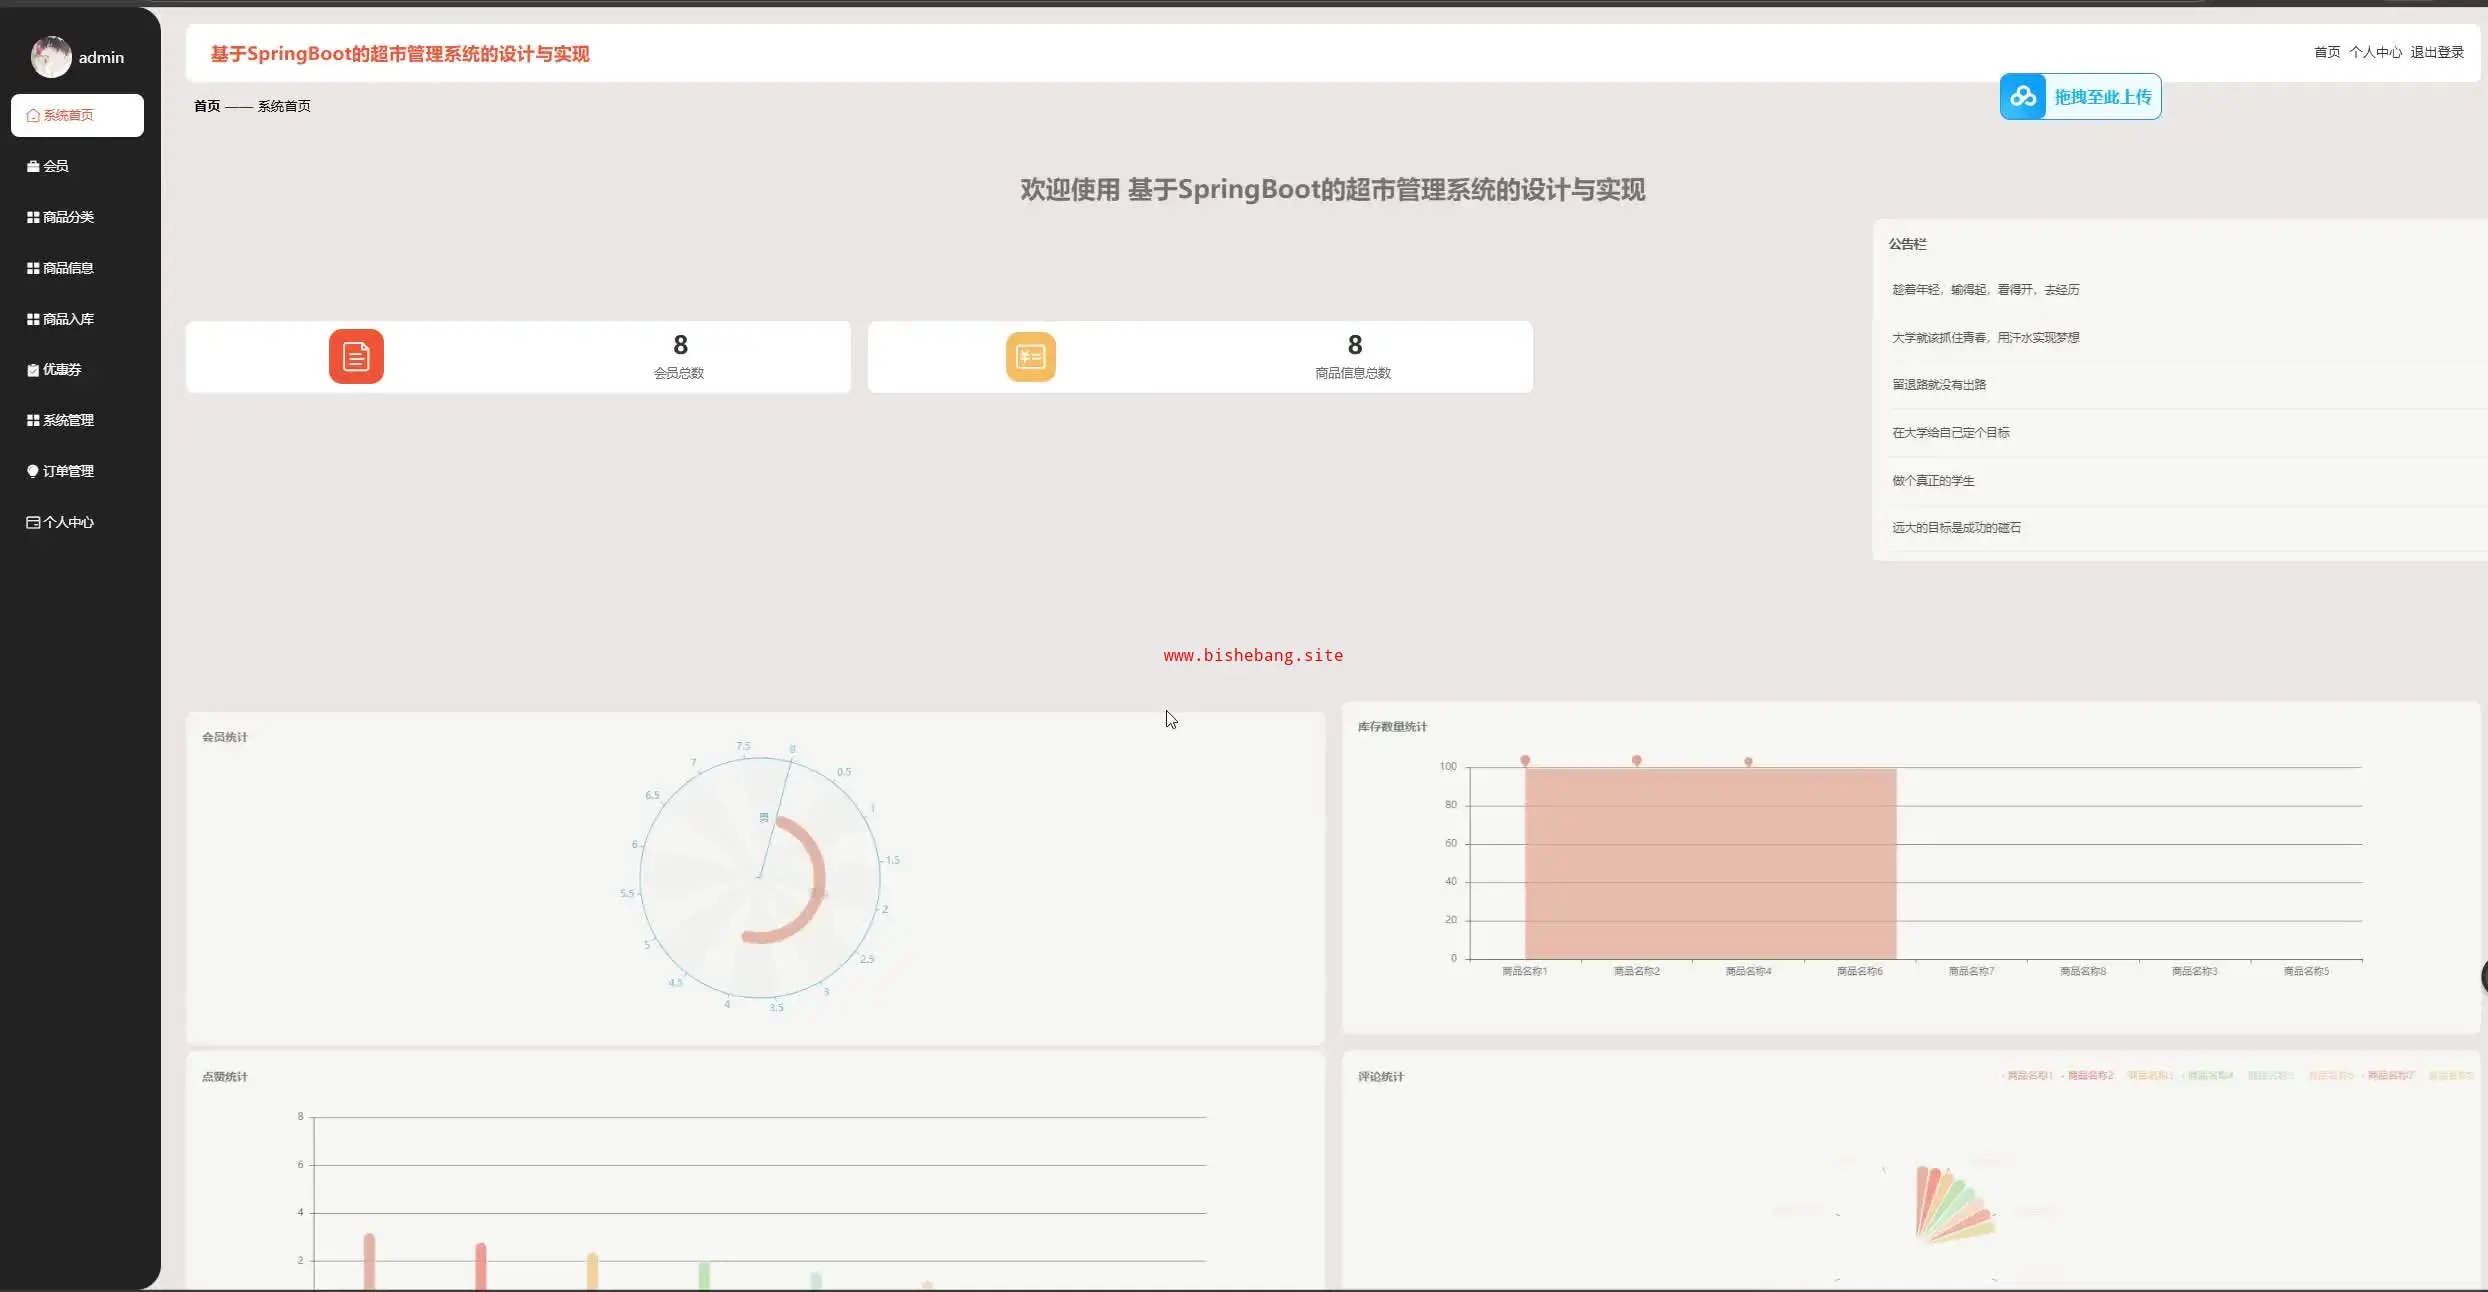Click the yellow icon for 商品信息总数
Viewport: 2488px width, 1292px height.
tap(1030, 356)
